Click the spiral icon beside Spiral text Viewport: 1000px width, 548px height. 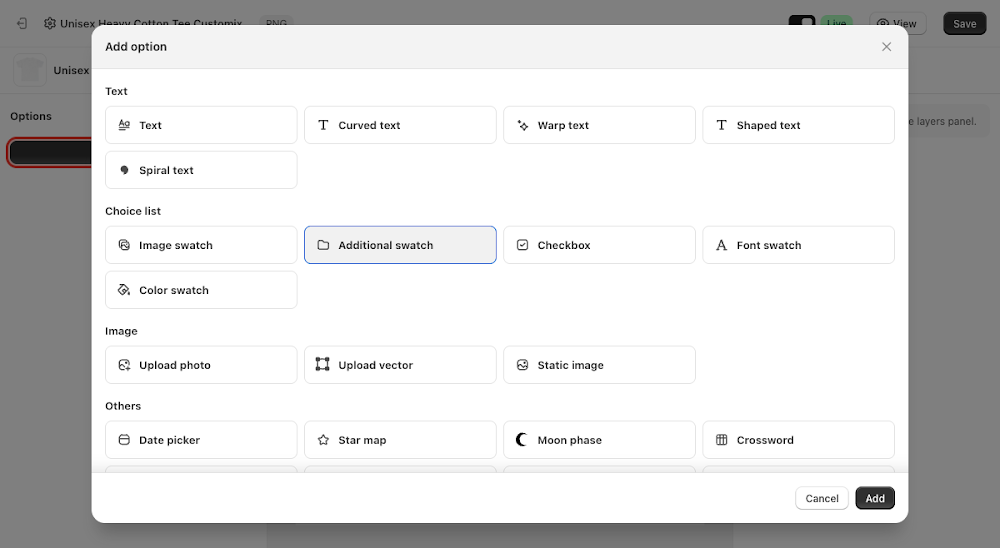pyautogui.click(x=124, y=170)
